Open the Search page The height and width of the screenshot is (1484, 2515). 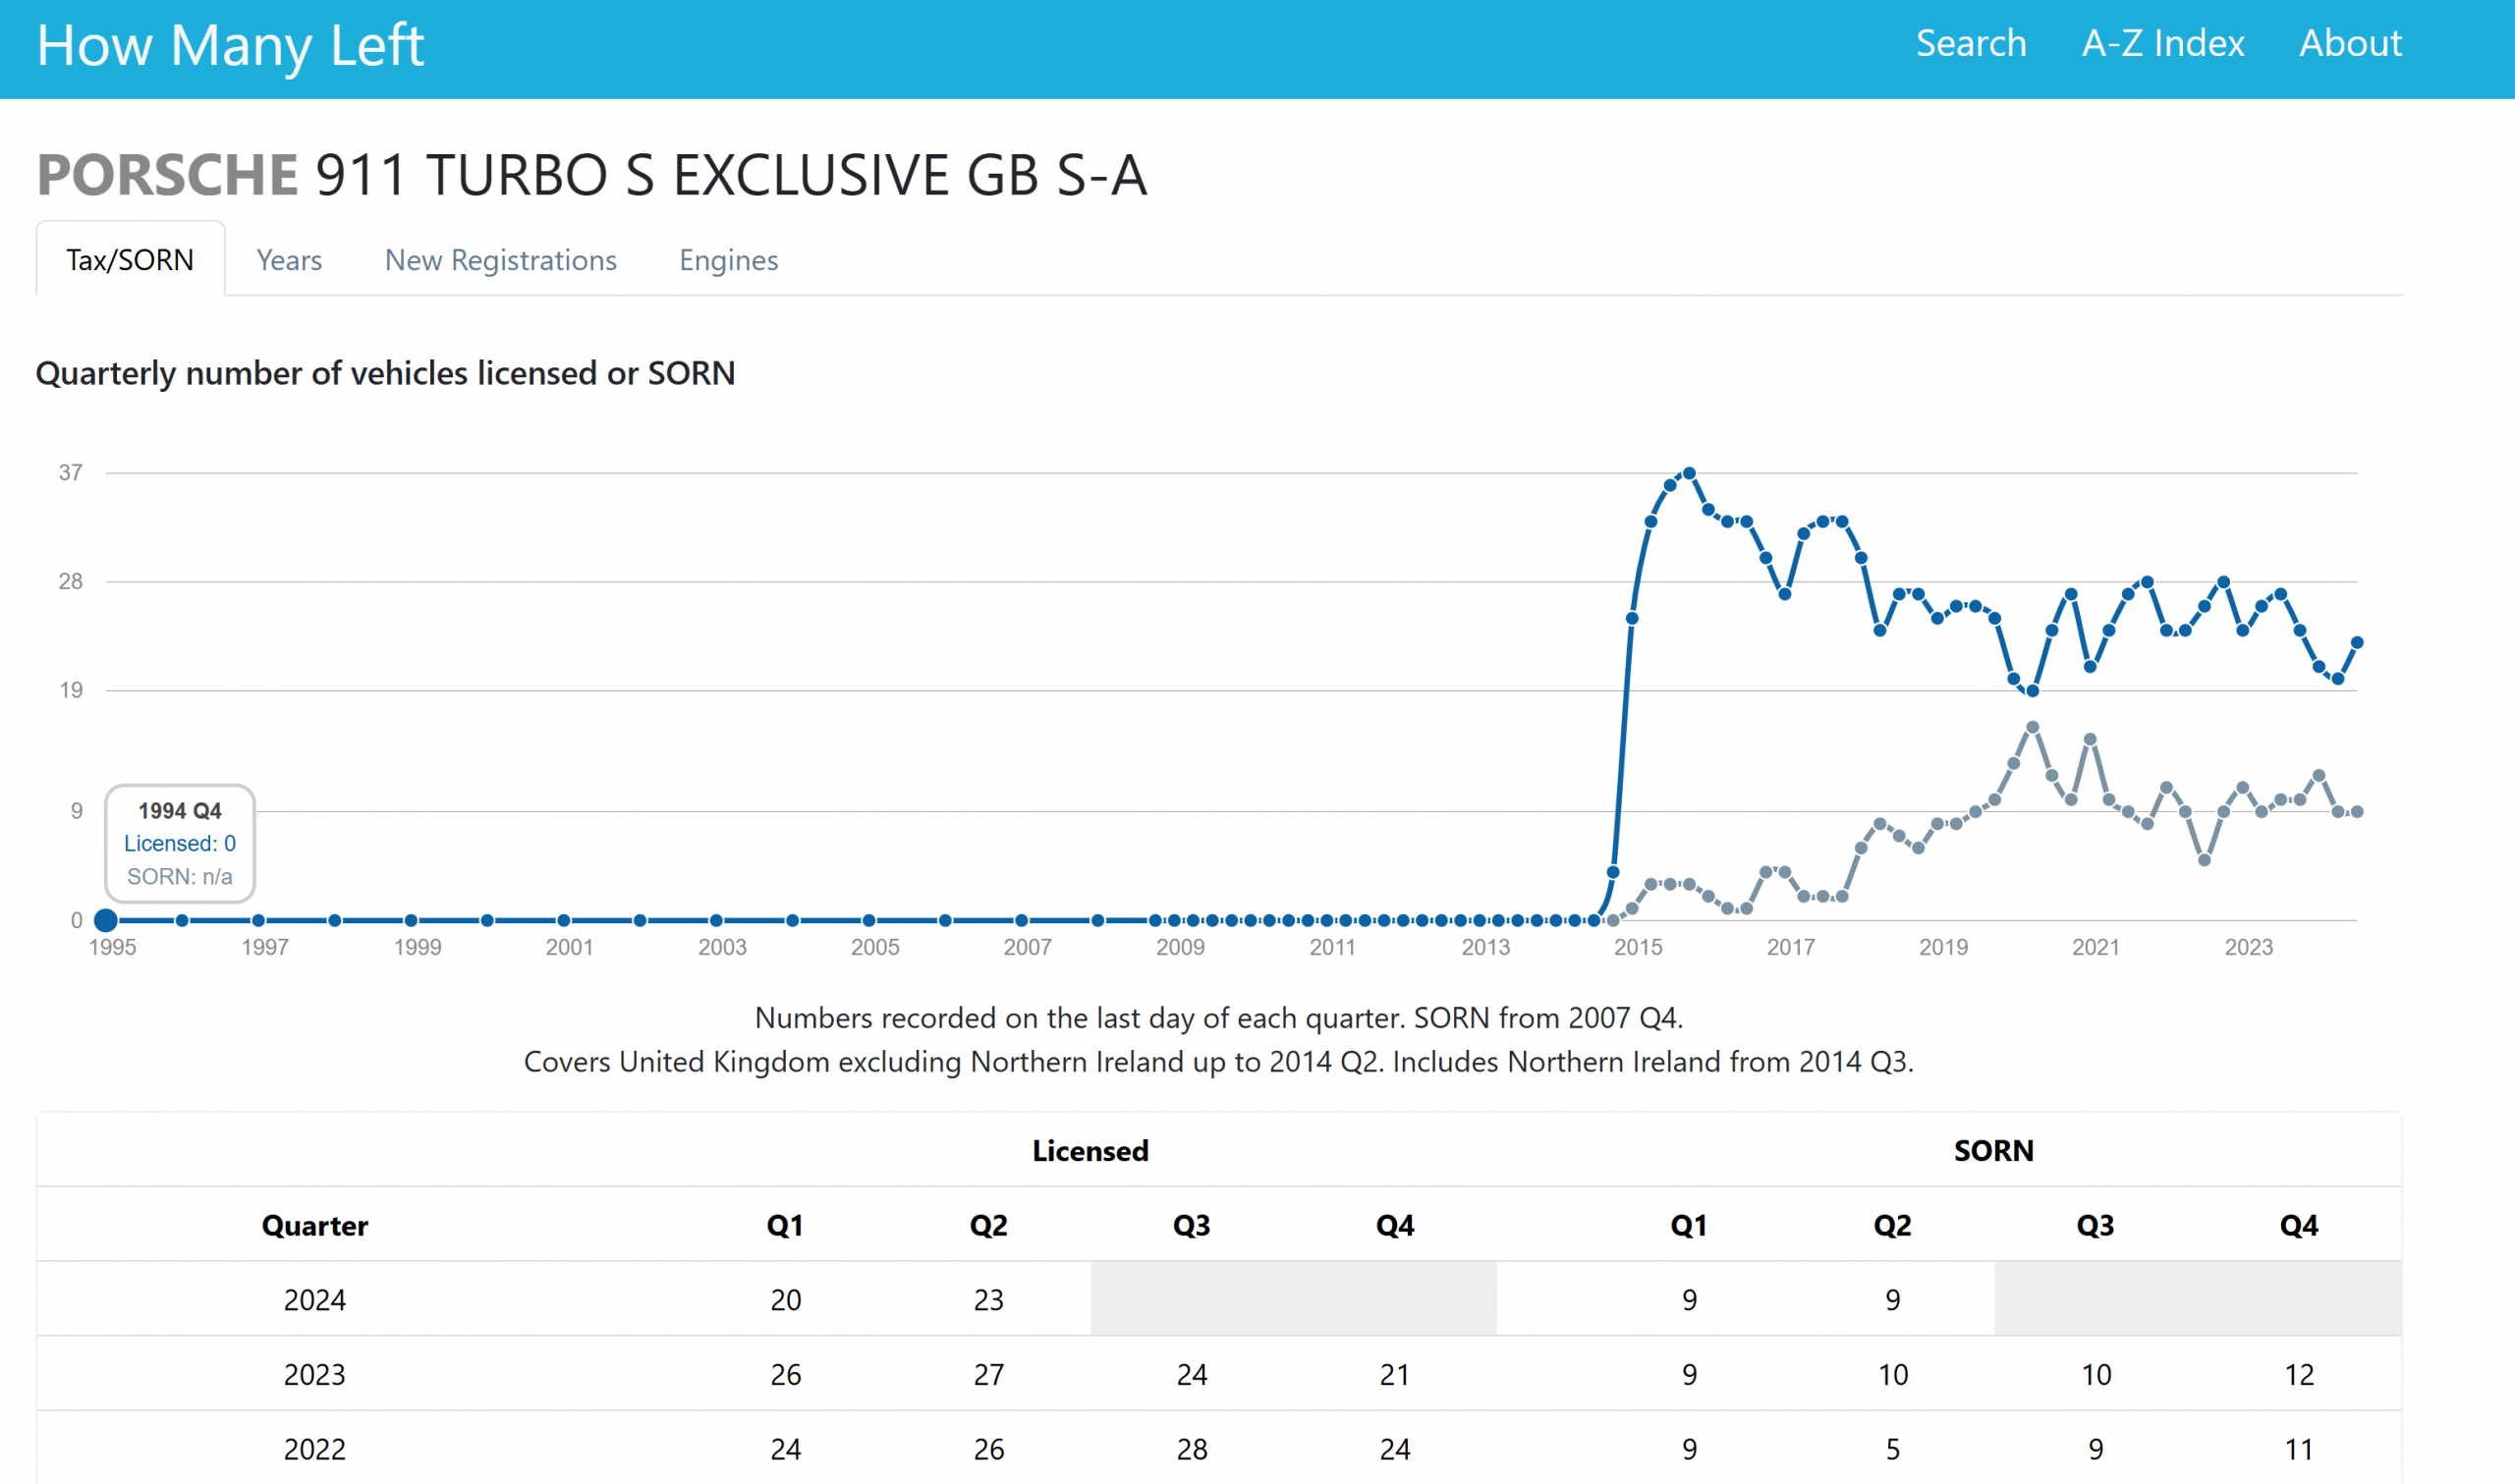point(1970,43)
